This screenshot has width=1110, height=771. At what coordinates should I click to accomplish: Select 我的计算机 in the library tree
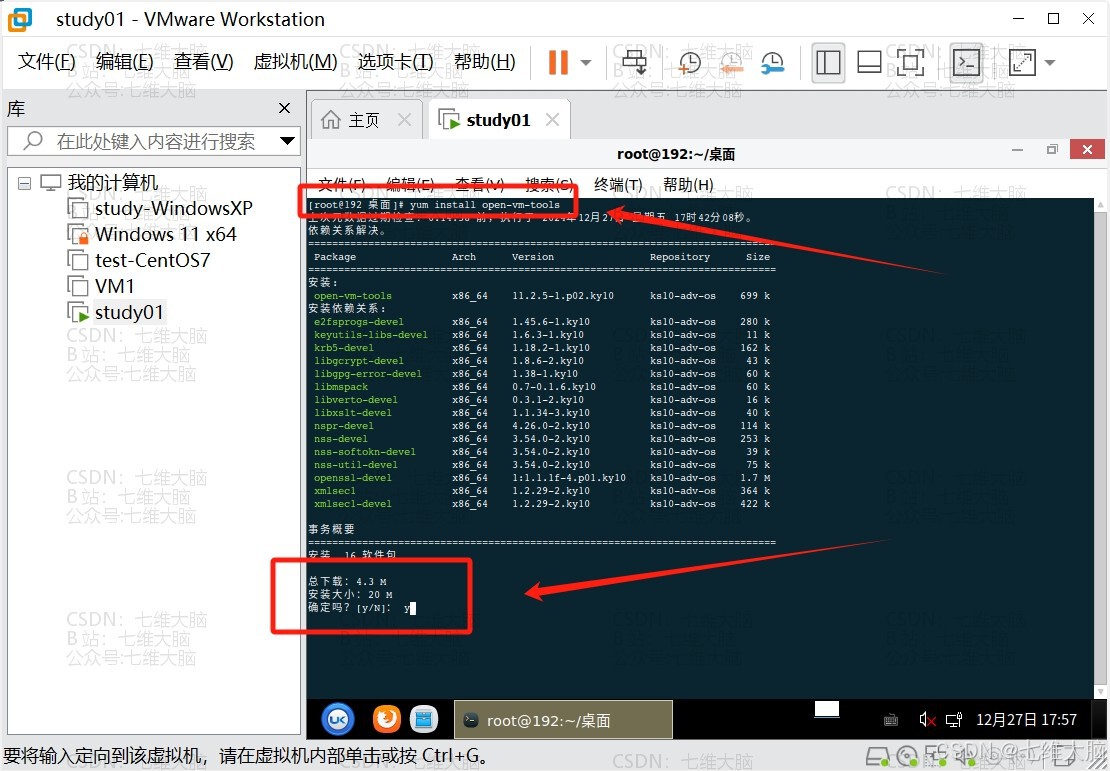click(113, 183)
